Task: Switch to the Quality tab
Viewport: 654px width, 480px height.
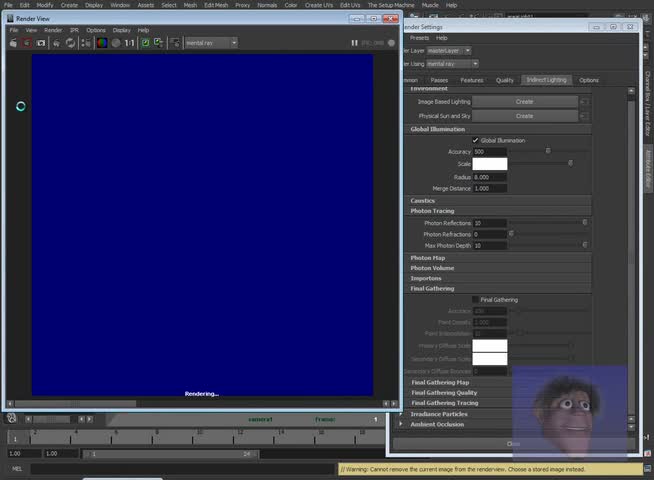Action: tap(505, 80)
